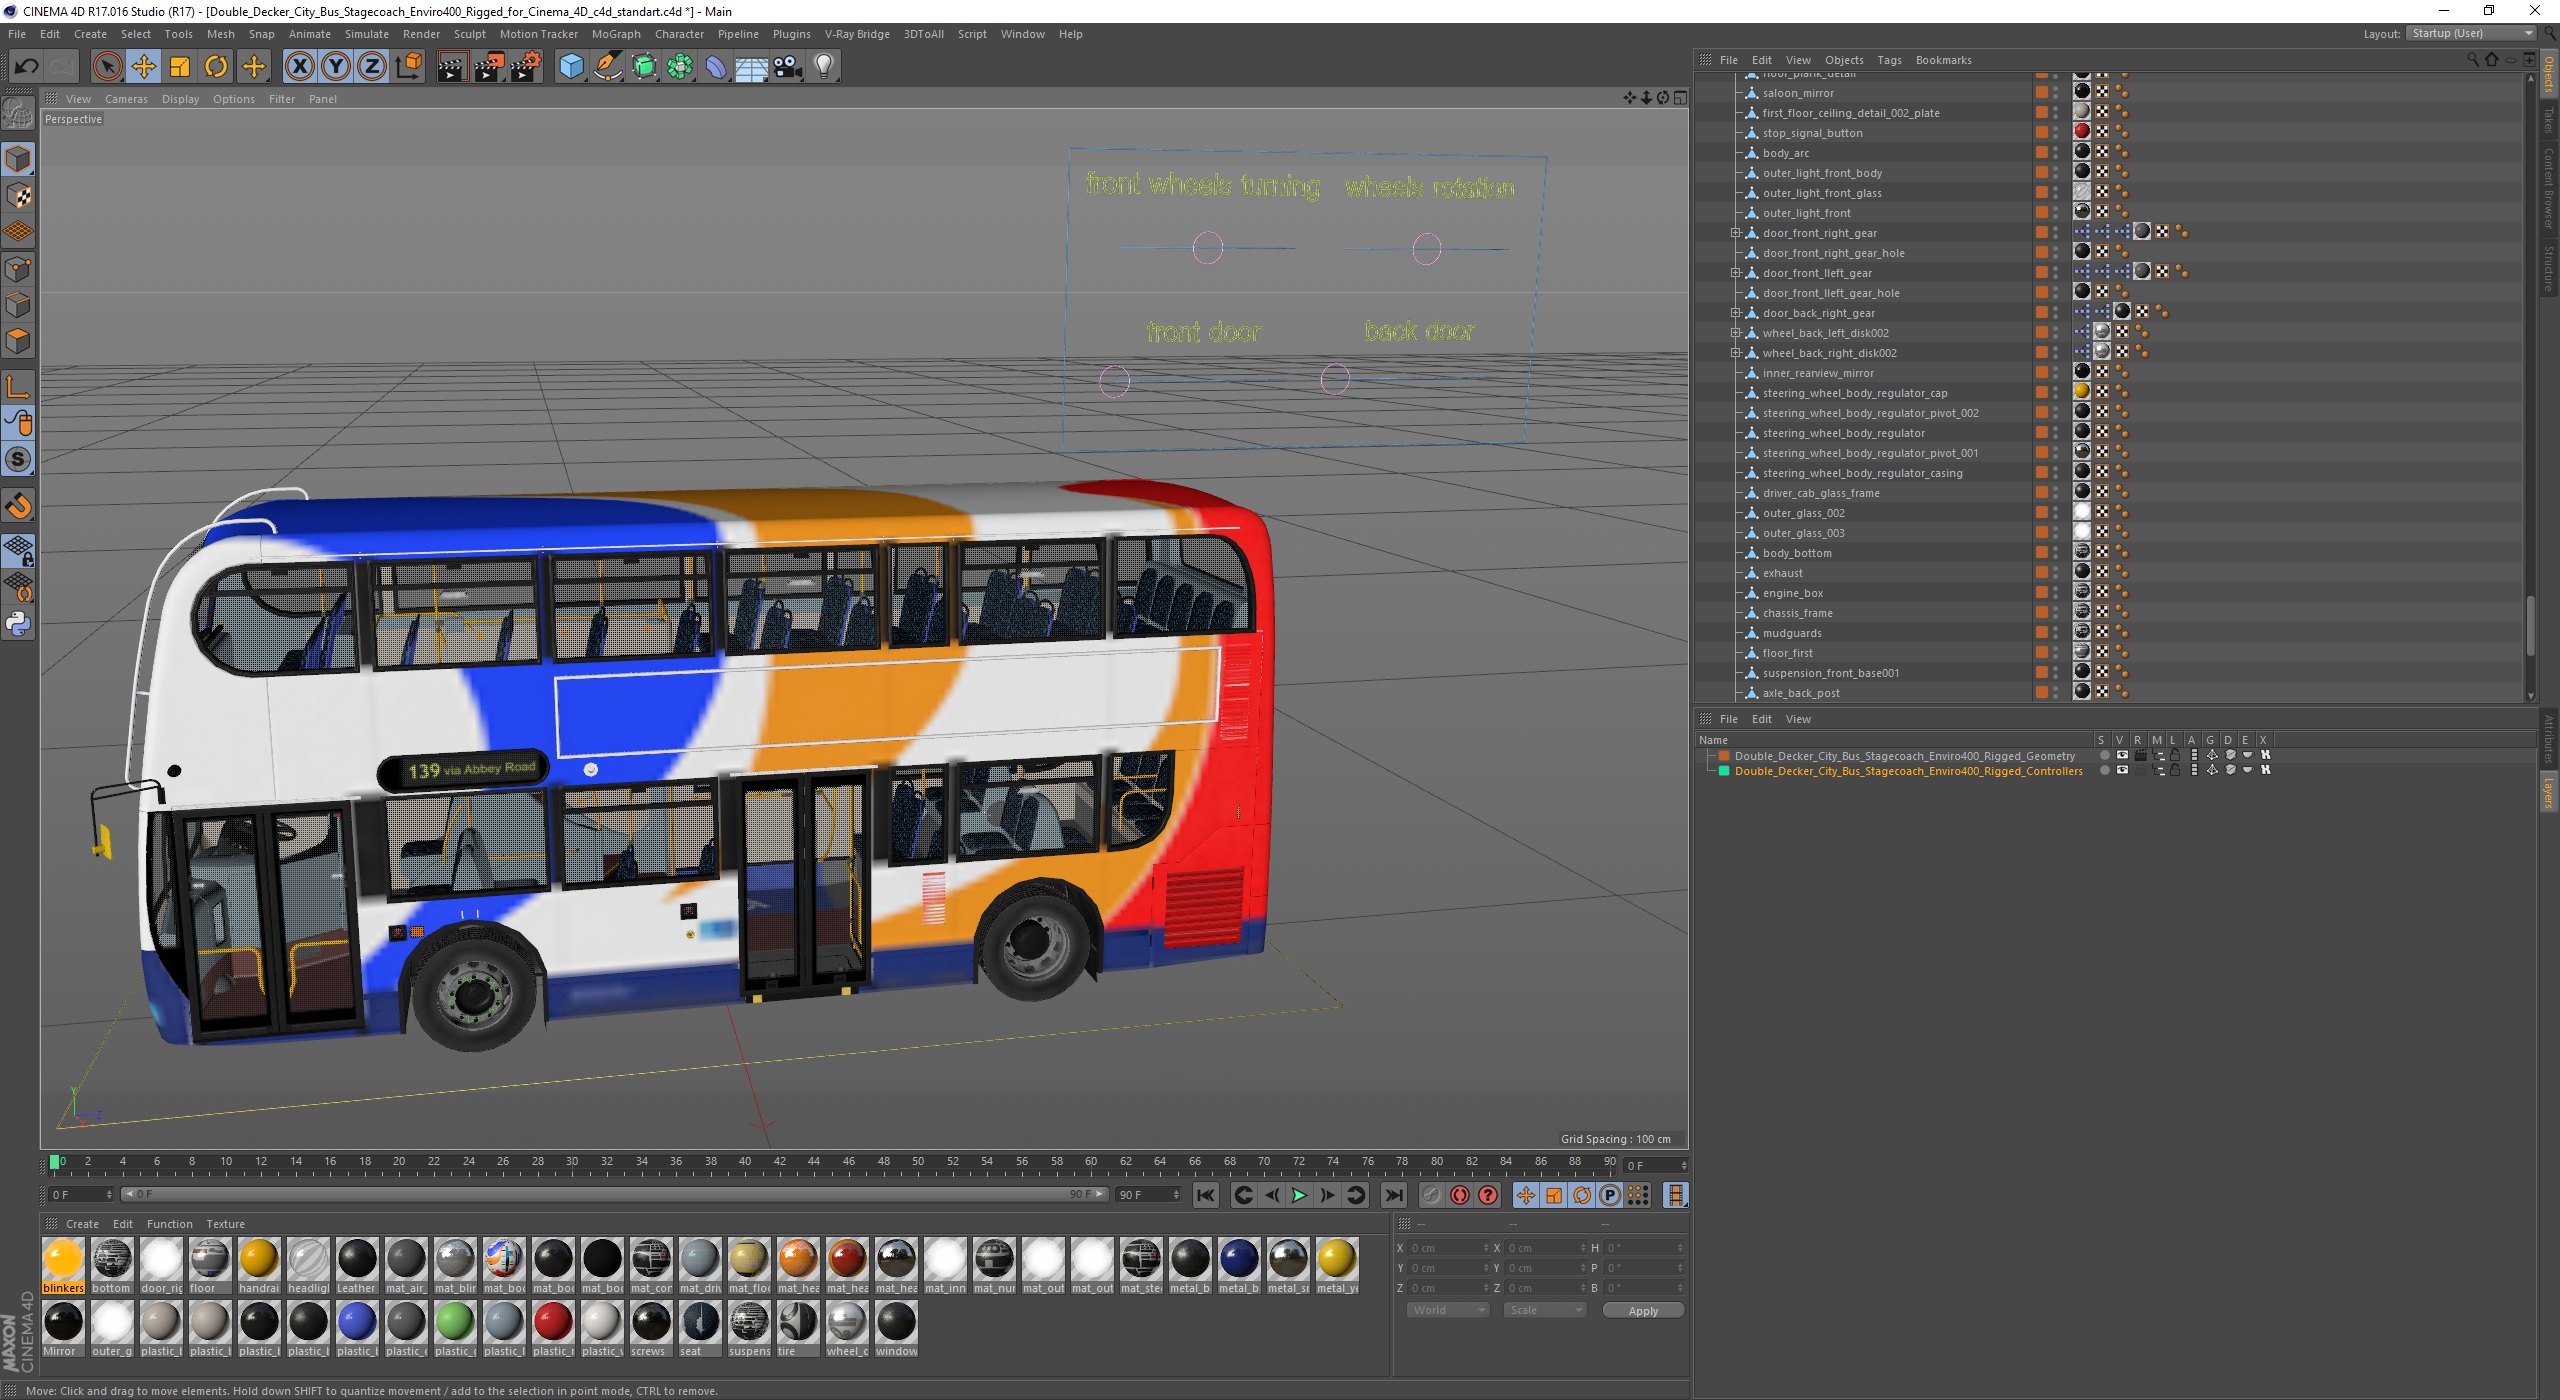Image resolution: width=2560 pixels, height=1400 pixels.
Task: Open the Python script icon in sidebar
Action: (18, 624)
